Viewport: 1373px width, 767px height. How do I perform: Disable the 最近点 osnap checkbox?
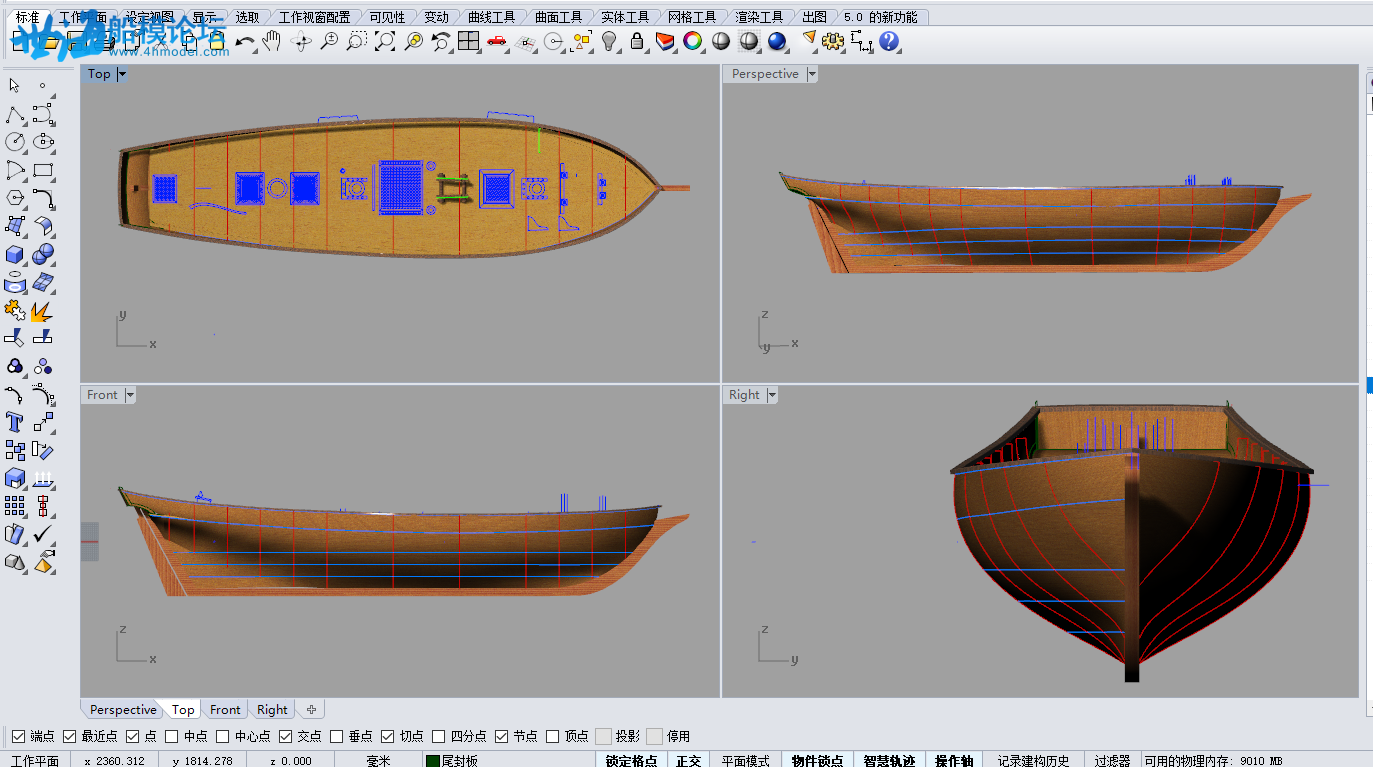70,736
